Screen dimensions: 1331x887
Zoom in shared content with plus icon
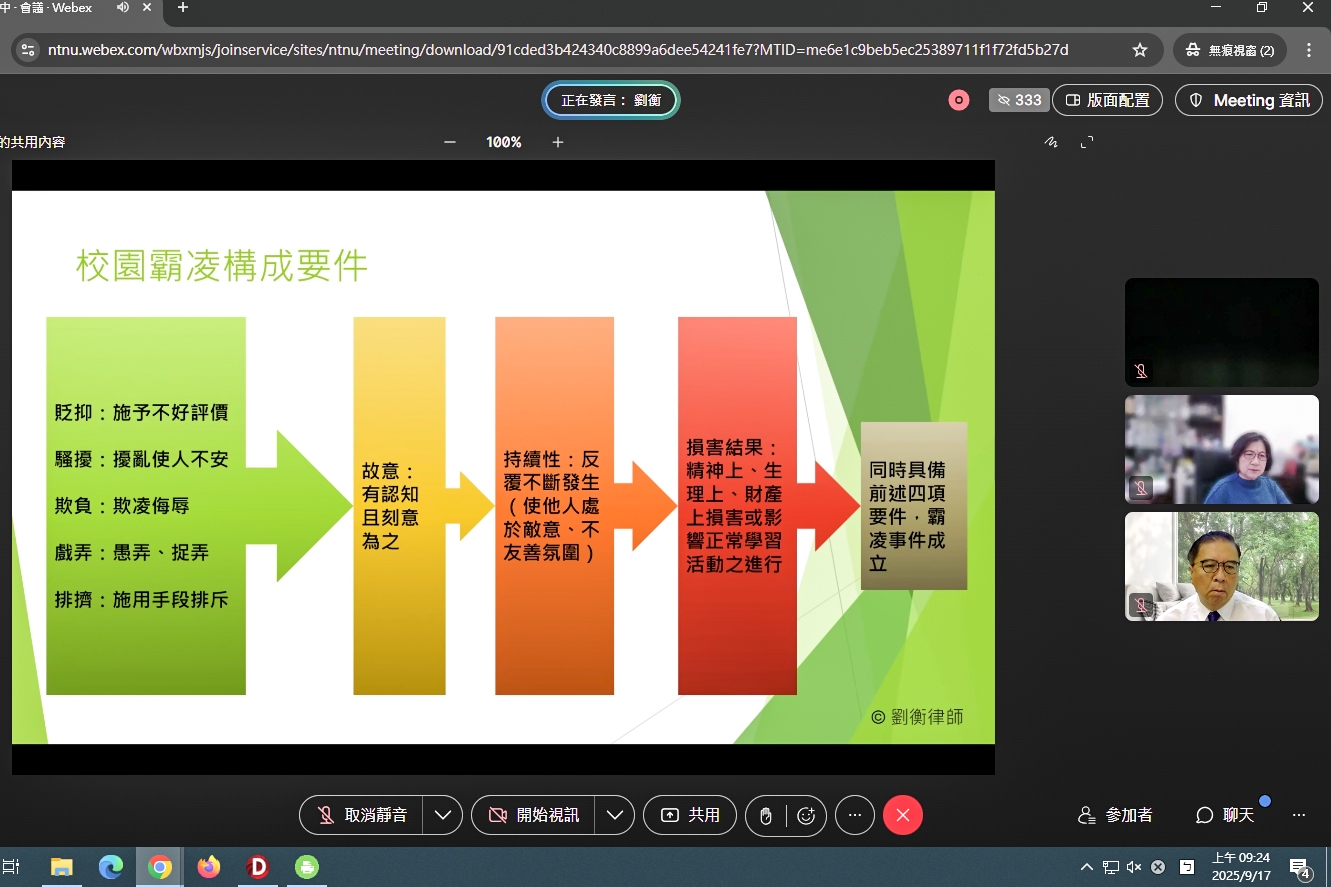[x=558, y=142]
